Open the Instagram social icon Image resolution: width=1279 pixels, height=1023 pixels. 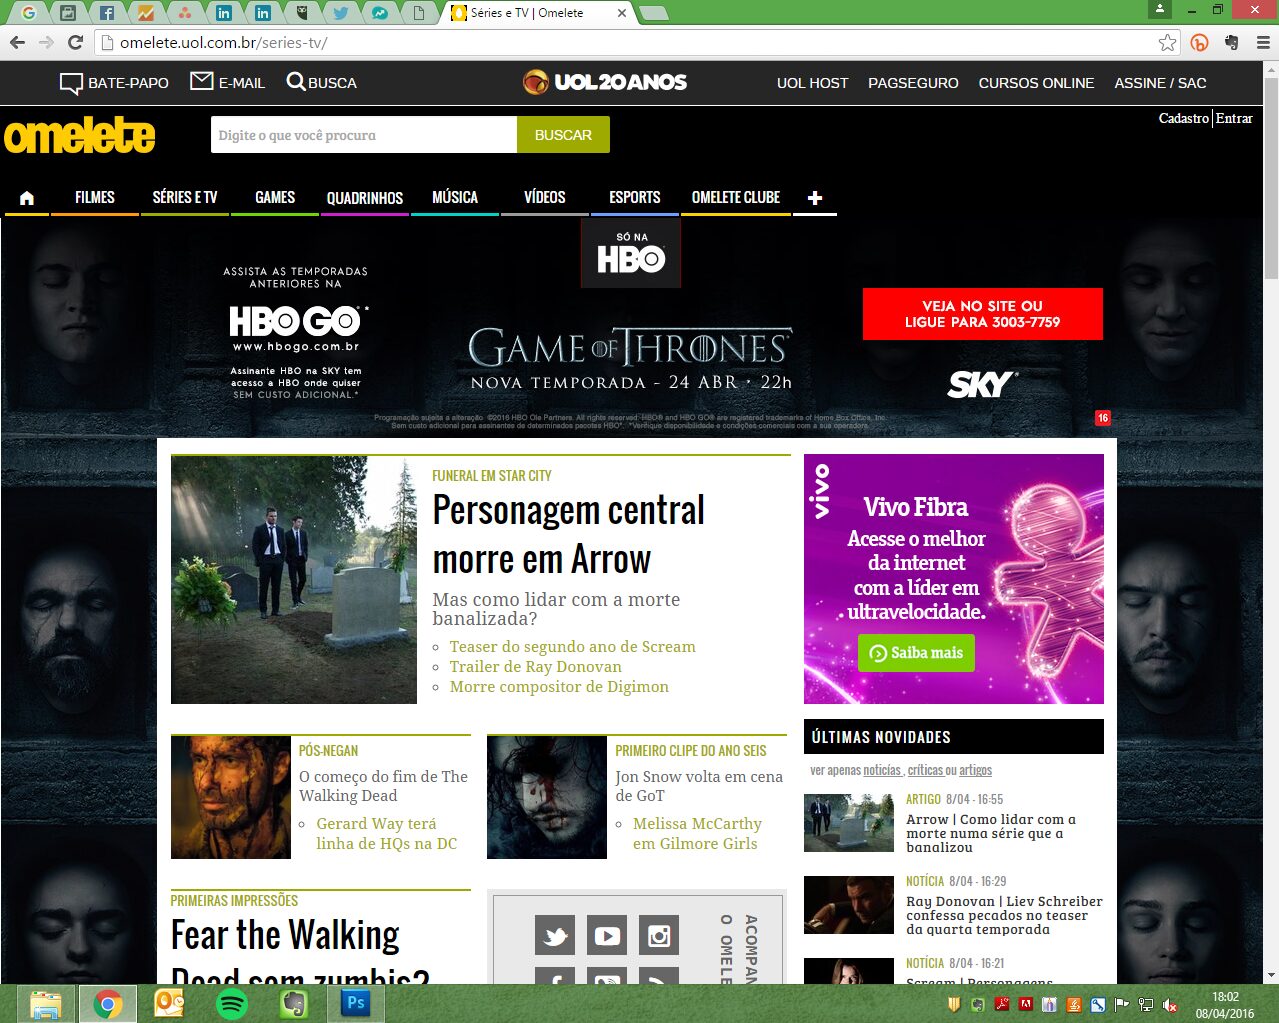coord(658,936)
